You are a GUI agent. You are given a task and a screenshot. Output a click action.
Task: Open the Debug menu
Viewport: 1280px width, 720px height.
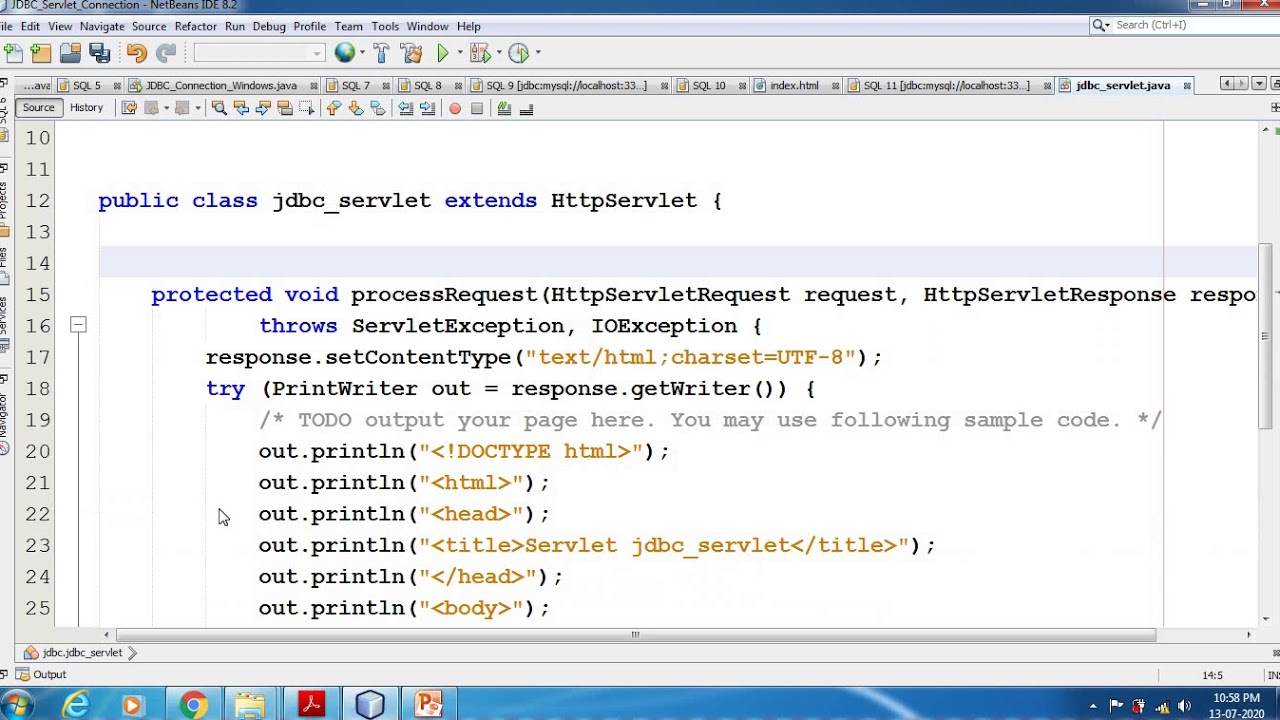coord(269,26)
